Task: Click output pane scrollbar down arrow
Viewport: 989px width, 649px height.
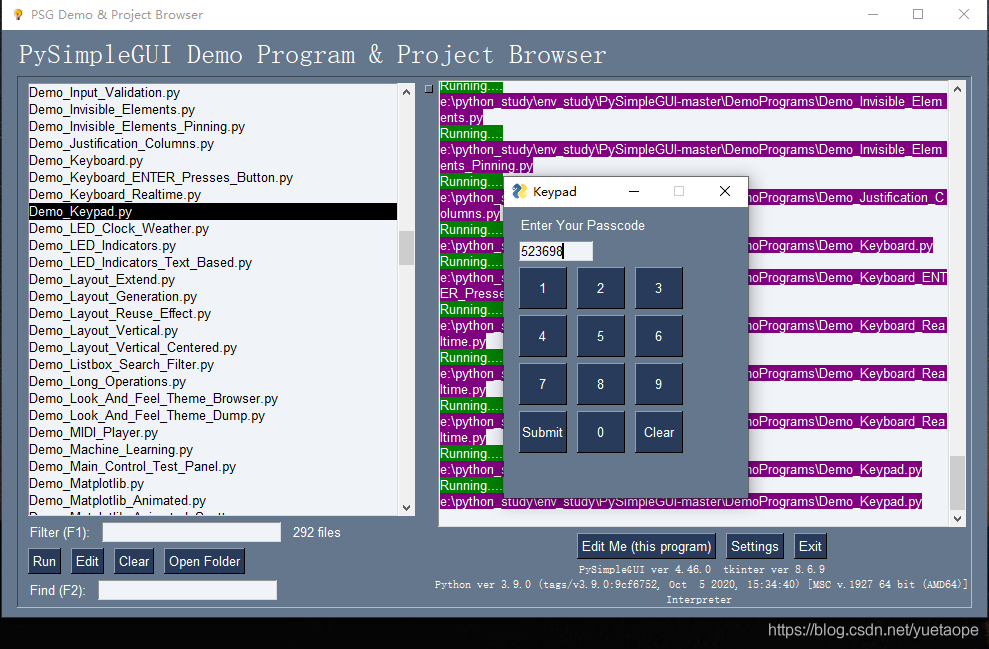Action: (957, 518)
